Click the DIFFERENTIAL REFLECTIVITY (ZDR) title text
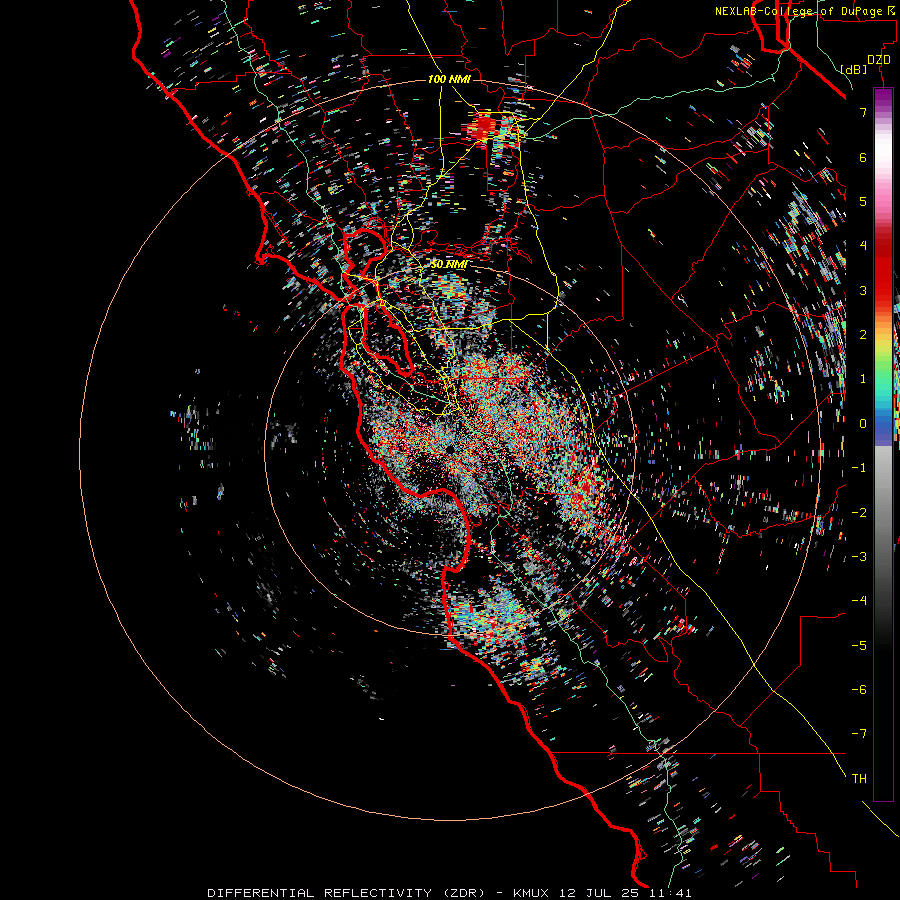Viewport: 900px width, 900px height. click(346, 893)
